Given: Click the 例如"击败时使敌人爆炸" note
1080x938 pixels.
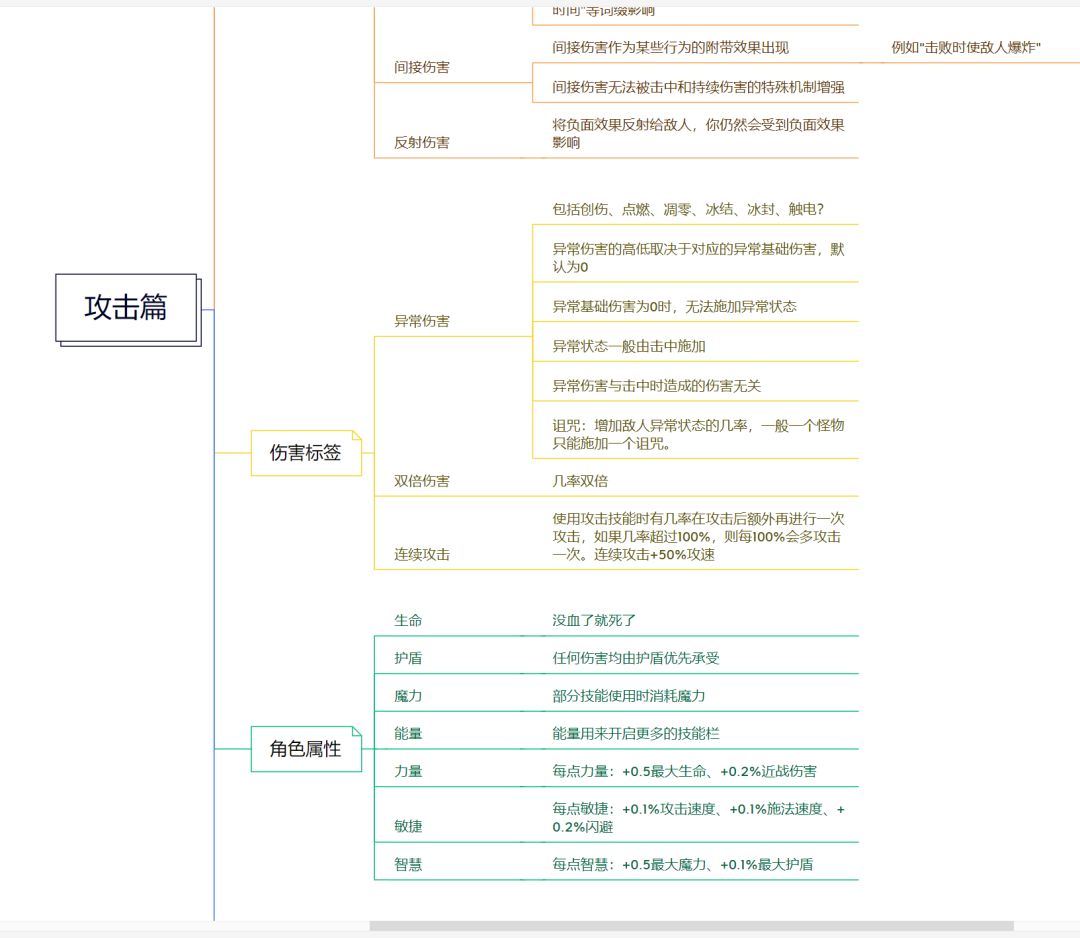Looking at the screenshot, I should tap(966, 48).
